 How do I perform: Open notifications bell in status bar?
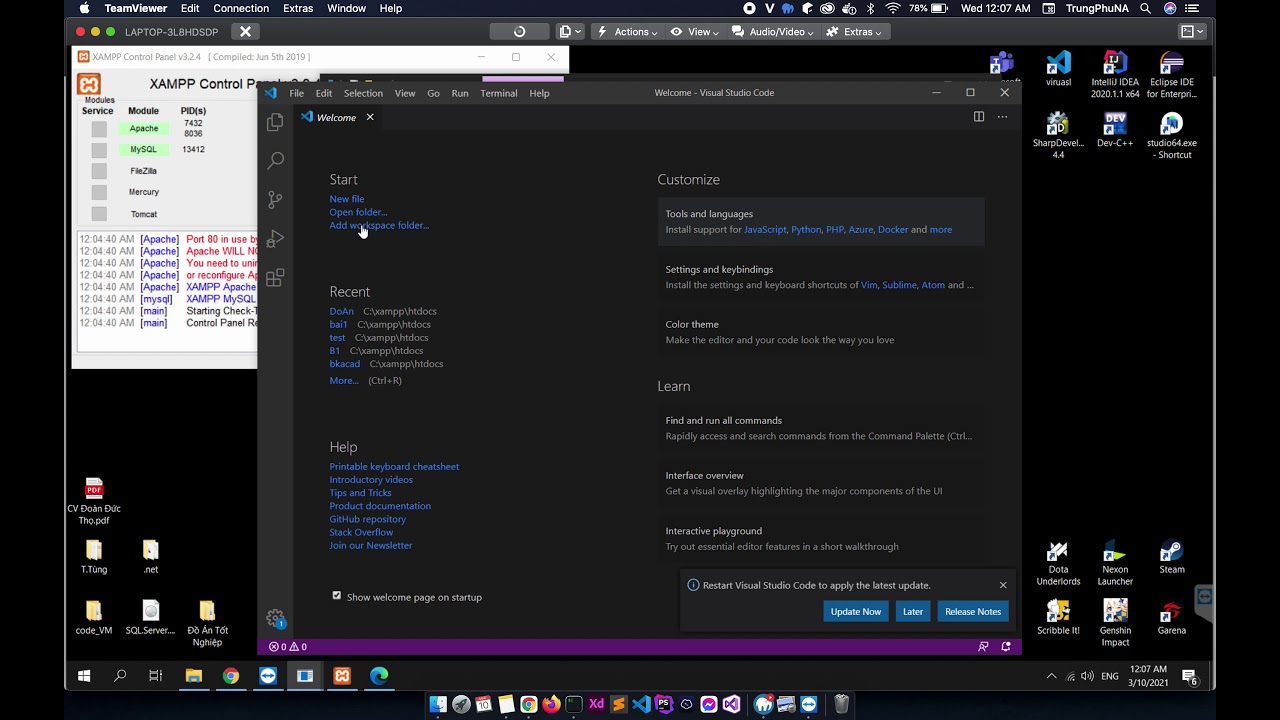[1006, 647]
